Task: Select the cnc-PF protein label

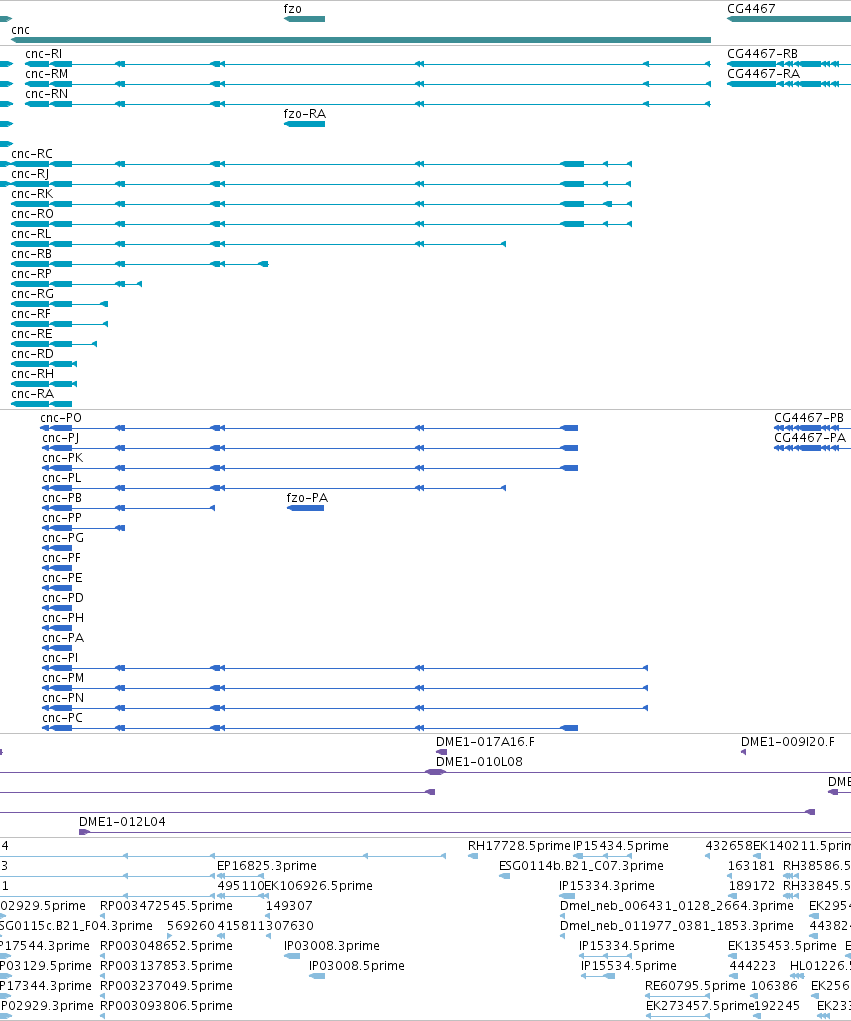Action: point(61,558)
